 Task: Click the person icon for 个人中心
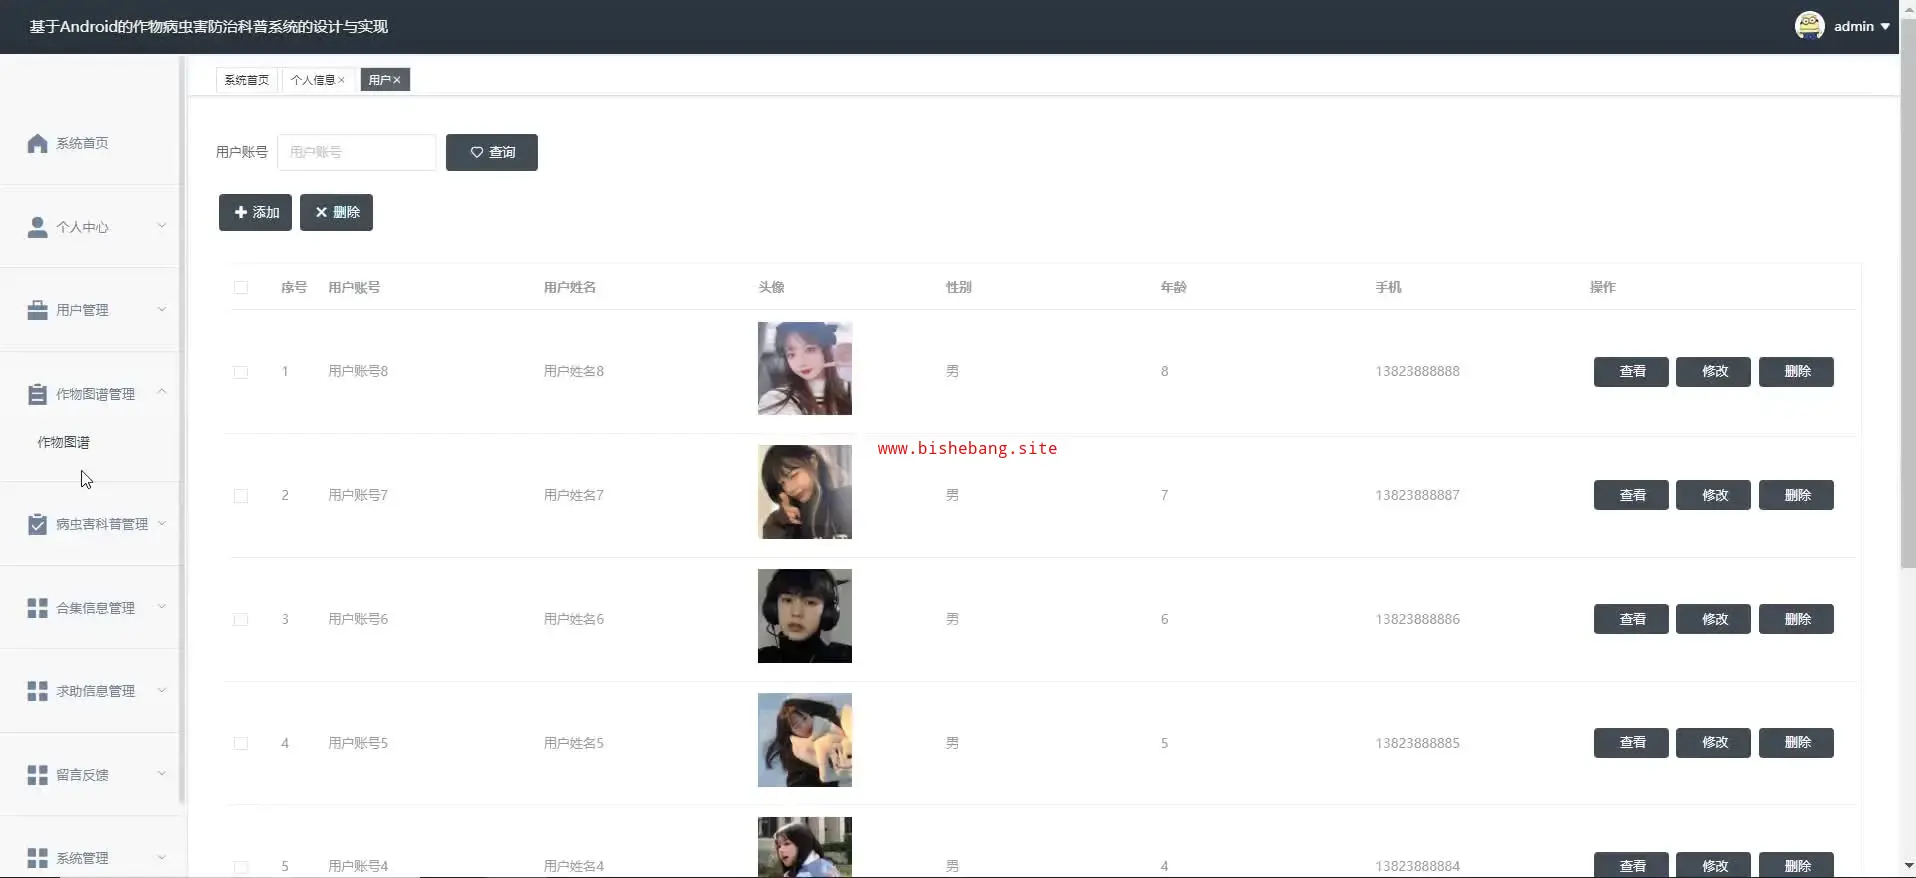click(x=37, y=227)
